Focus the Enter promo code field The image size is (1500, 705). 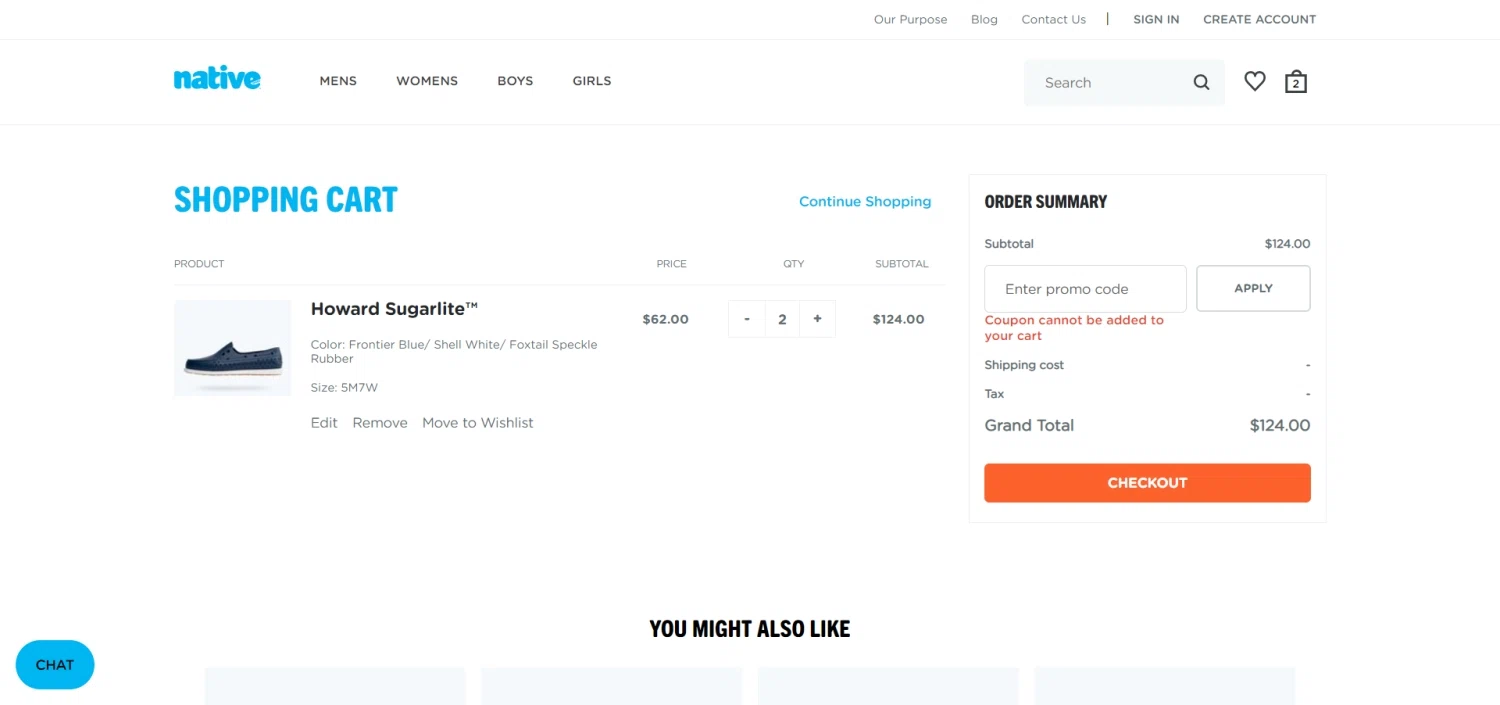(1085, 289)
